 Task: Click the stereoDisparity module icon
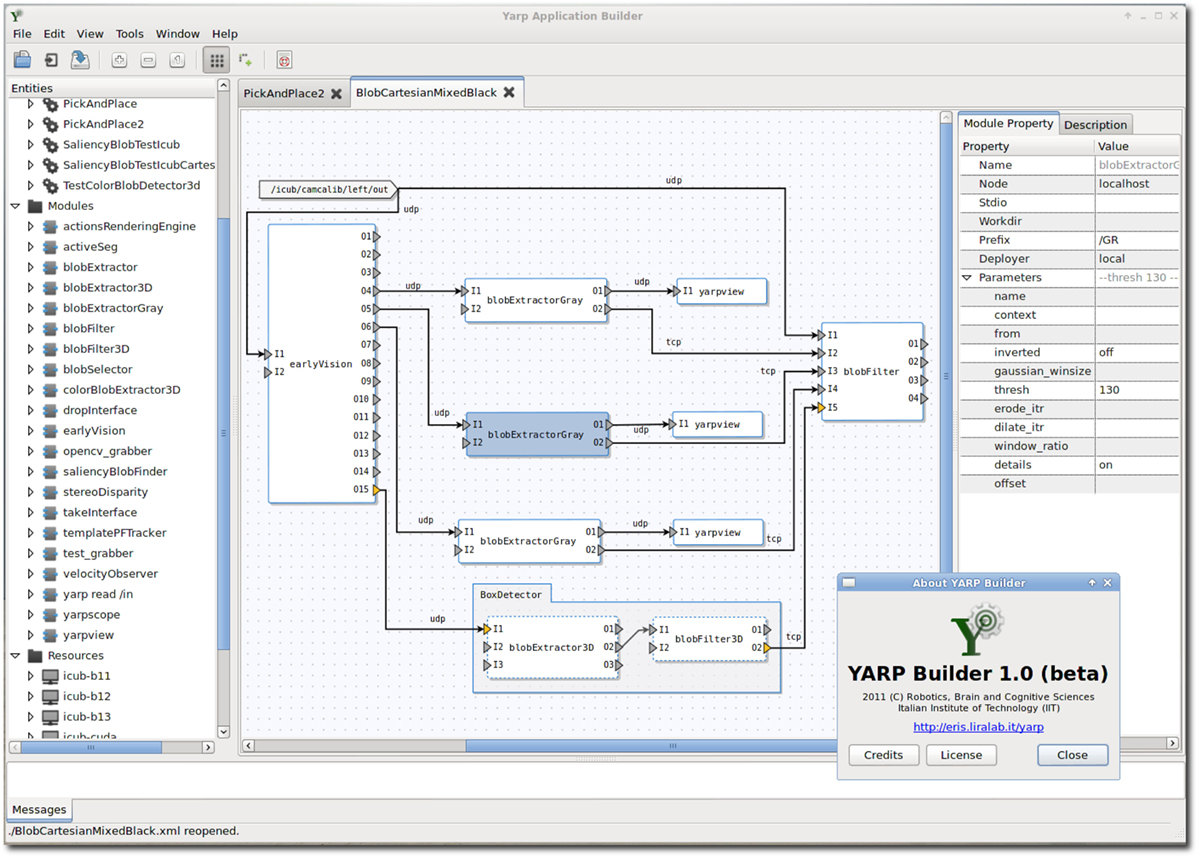click(x=50, y=492)
